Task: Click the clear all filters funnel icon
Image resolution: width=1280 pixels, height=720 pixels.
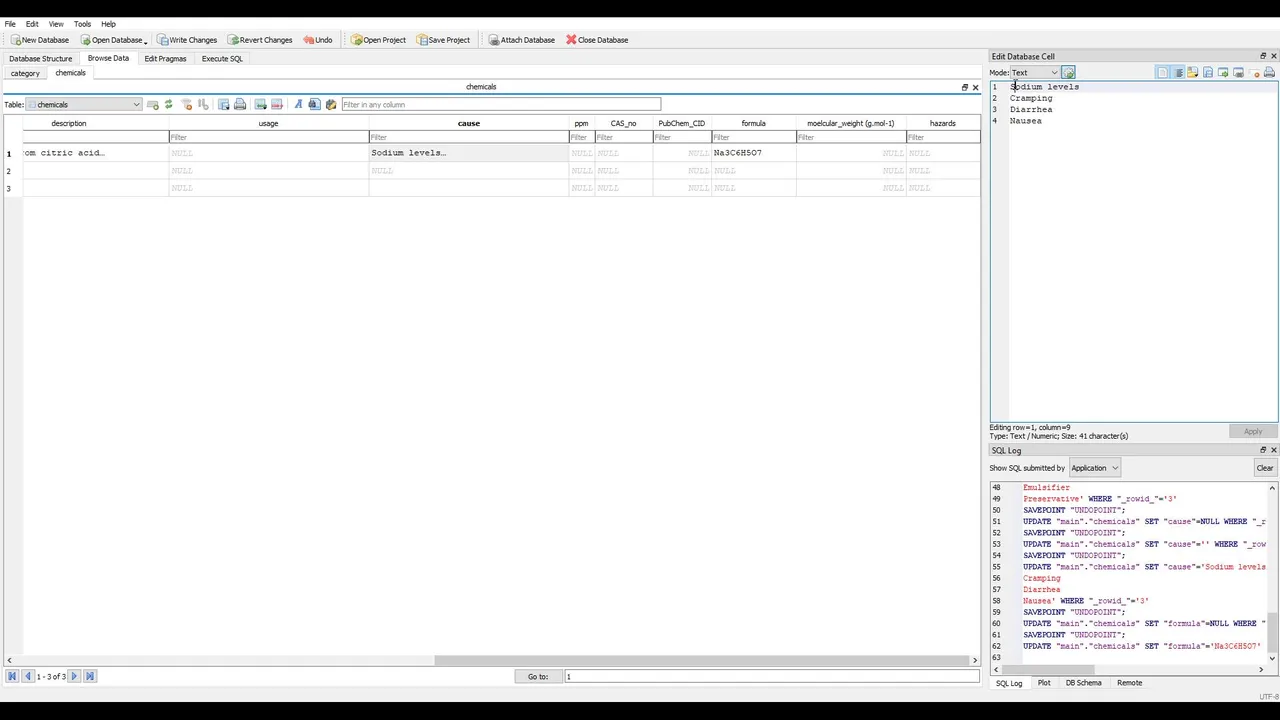Action: click(186, 105)
